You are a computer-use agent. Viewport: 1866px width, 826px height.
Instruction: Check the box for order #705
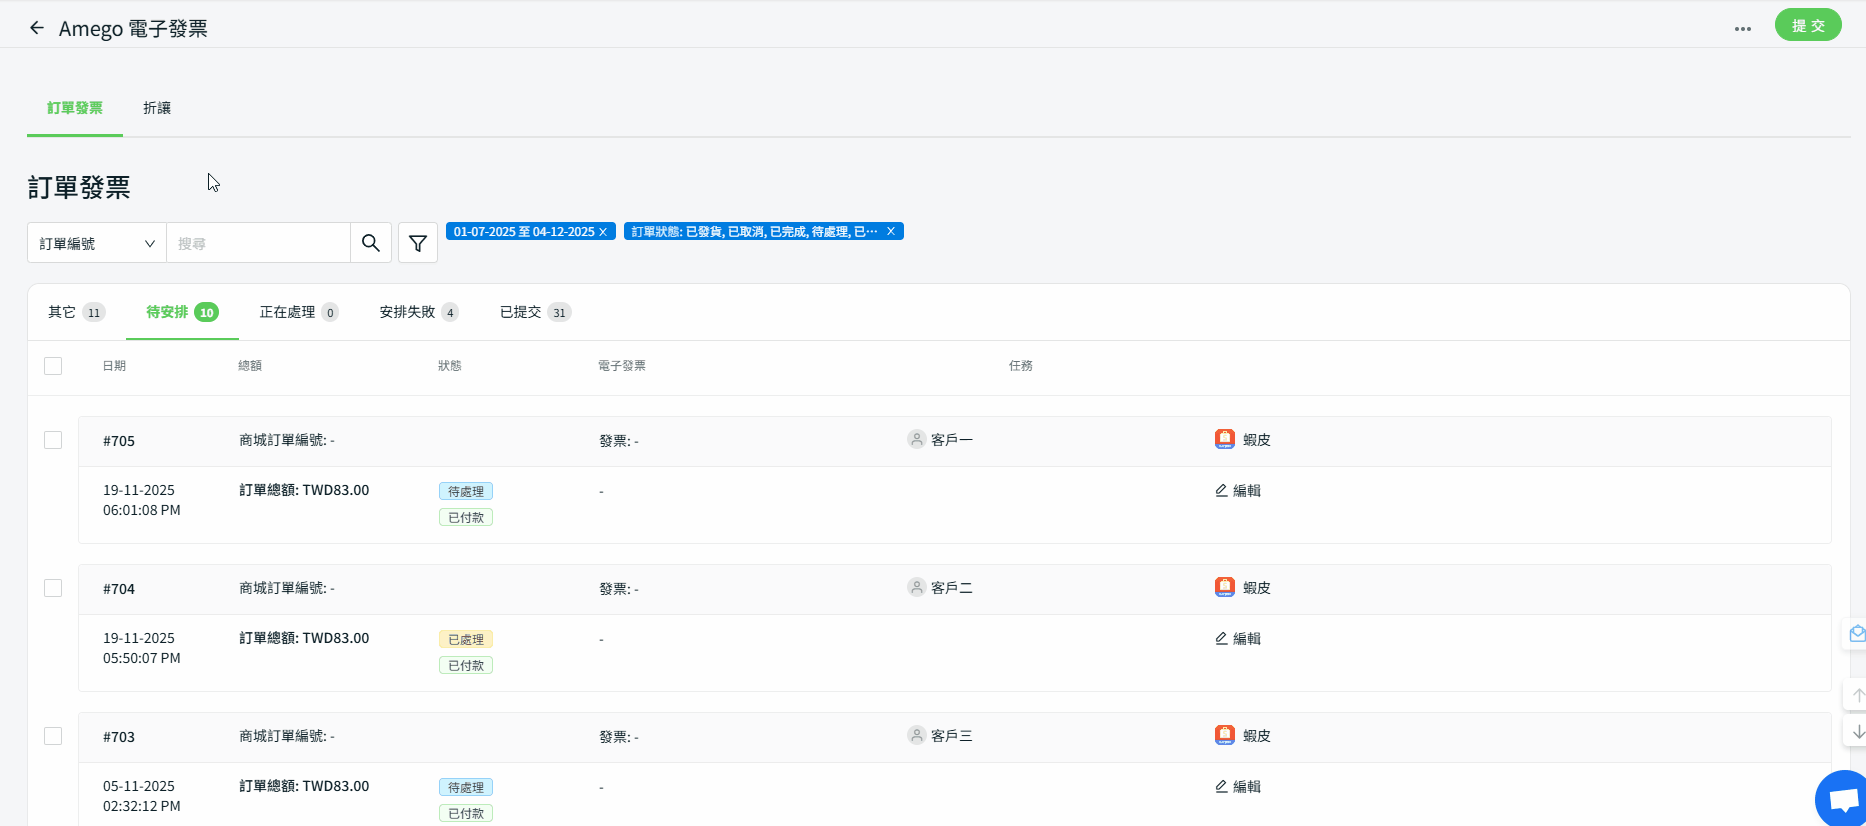tap(53, 440)
